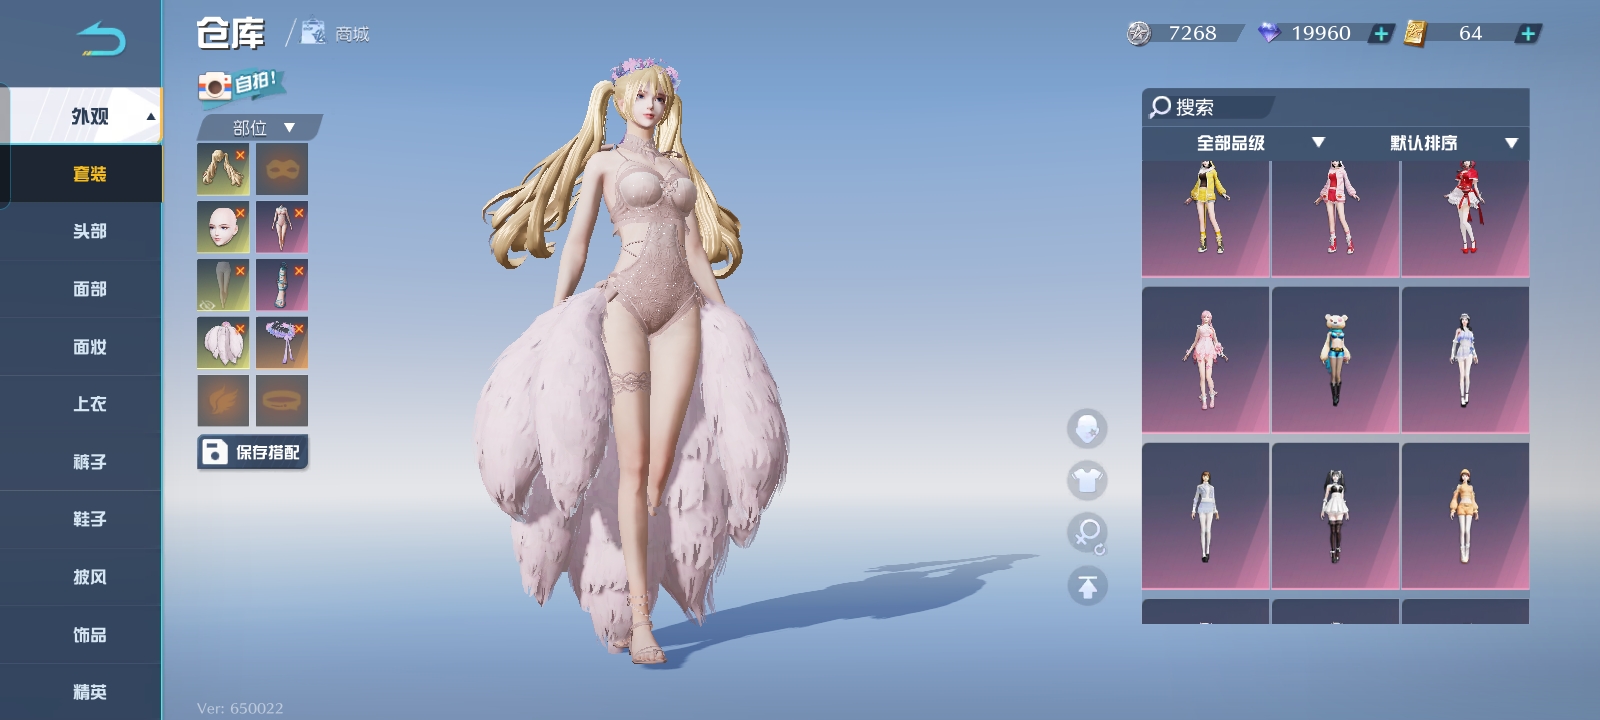Remove the equipped flower wreath item
Screen dimensions: 1600x720
[x=299, y=328]
